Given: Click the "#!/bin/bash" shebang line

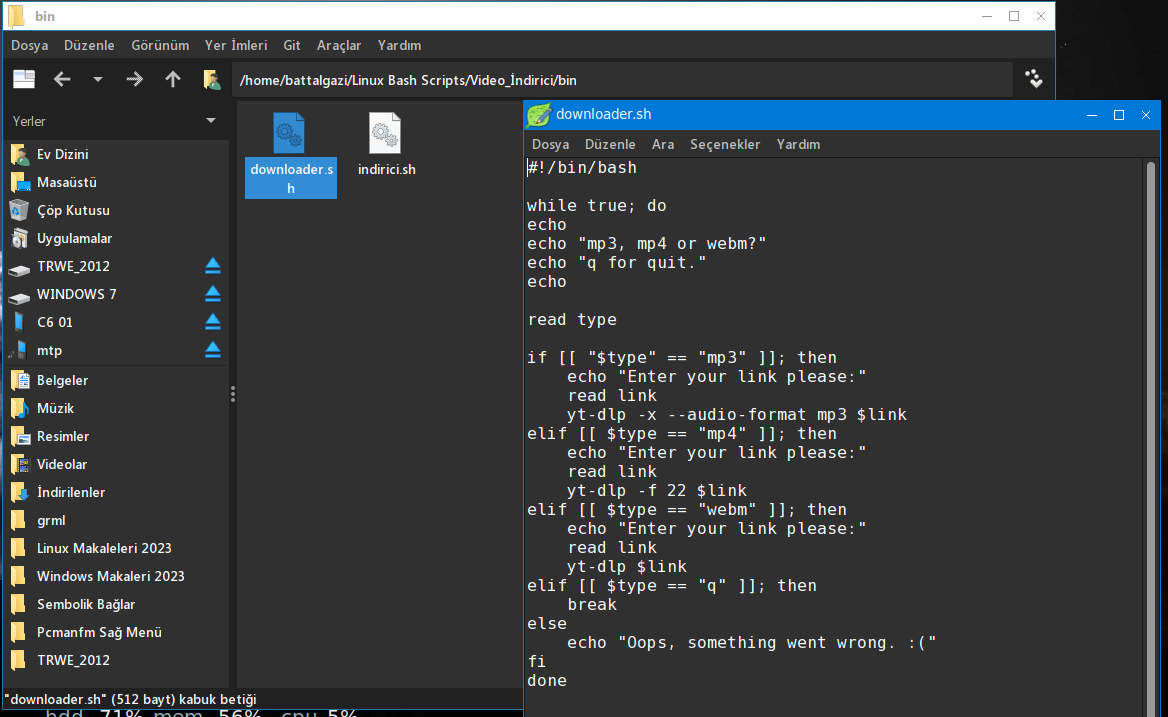Looking at the screenshot, I should (x=582, y=168).
